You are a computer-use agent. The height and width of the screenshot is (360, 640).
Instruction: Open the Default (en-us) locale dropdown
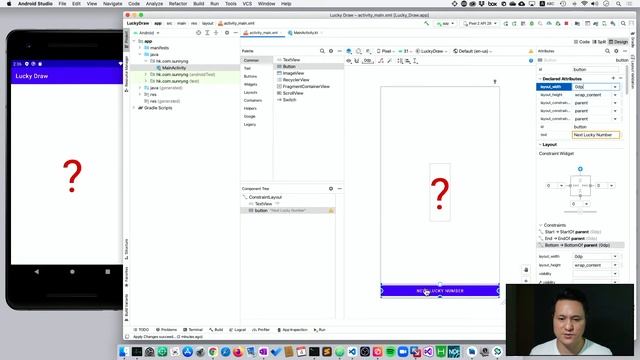pyautogui.click(x=473, y=51)
